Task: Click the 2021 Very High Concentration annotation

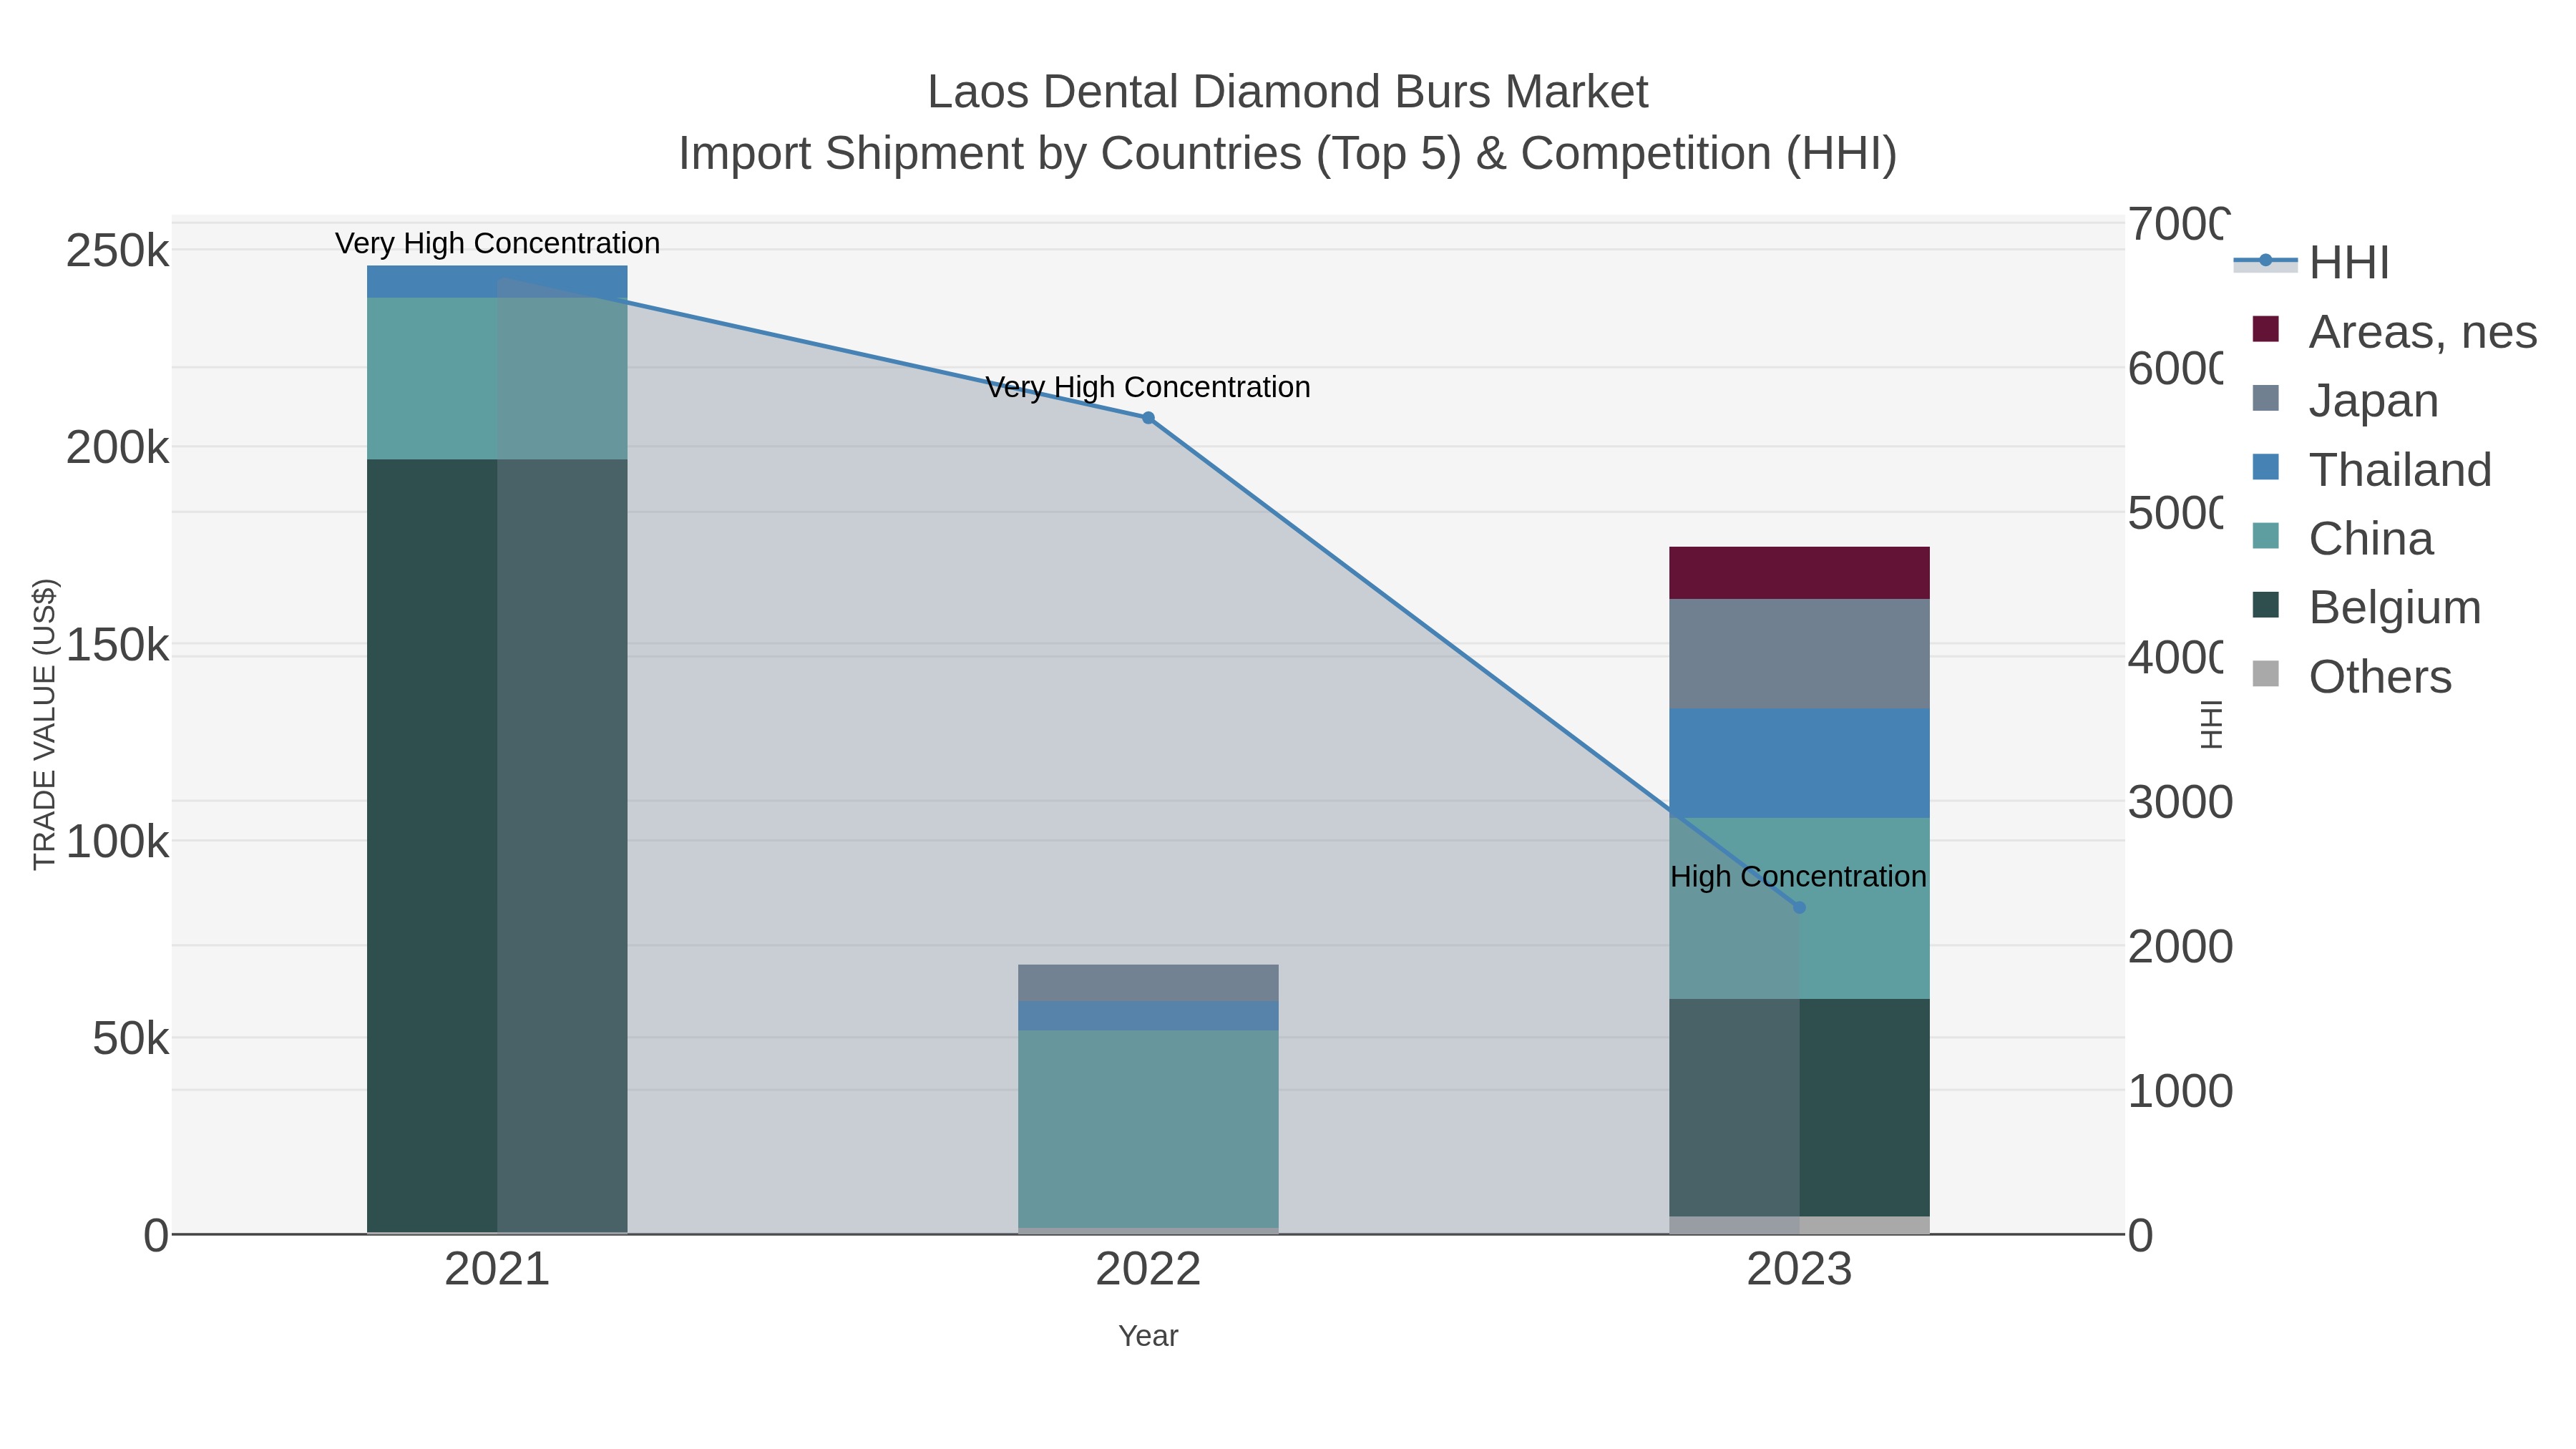Action: [x=497, y=243]
